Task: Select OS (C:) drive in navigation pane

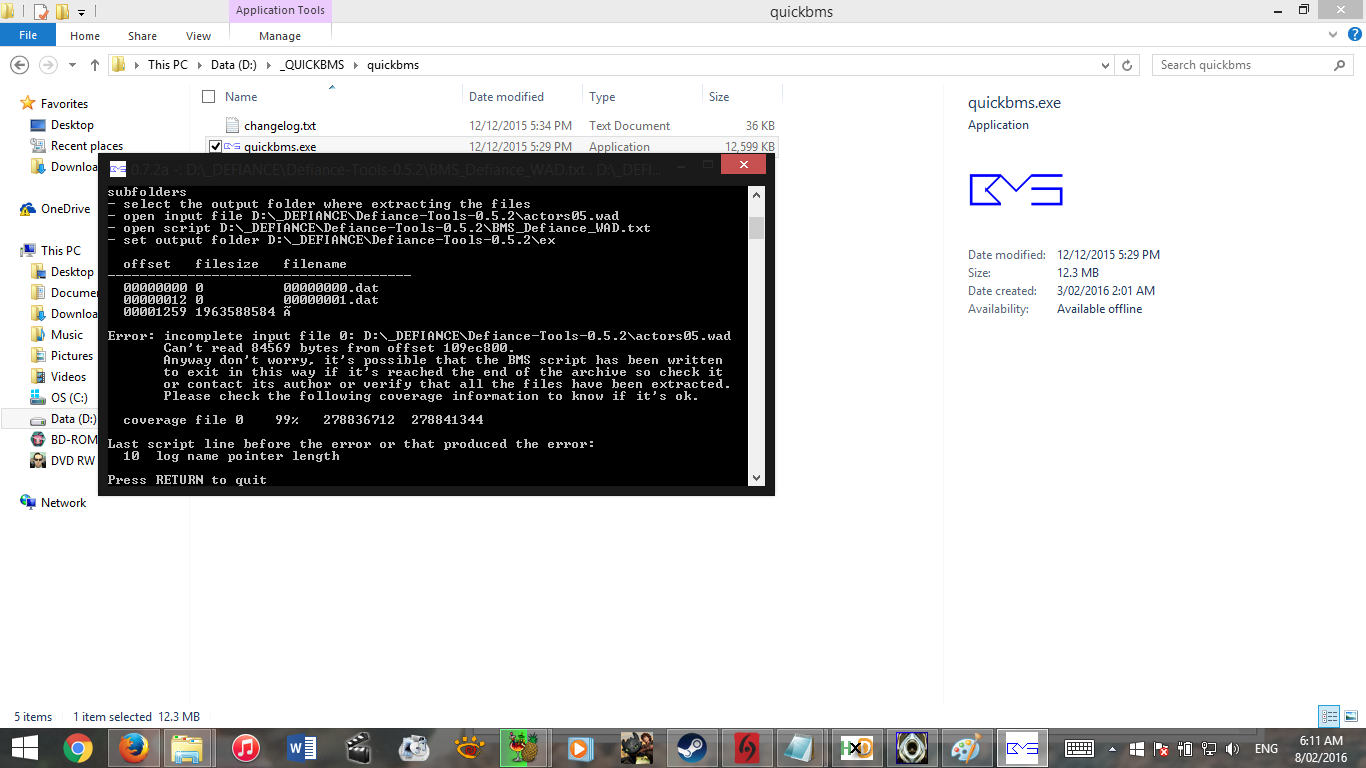Action: (69, 398)
